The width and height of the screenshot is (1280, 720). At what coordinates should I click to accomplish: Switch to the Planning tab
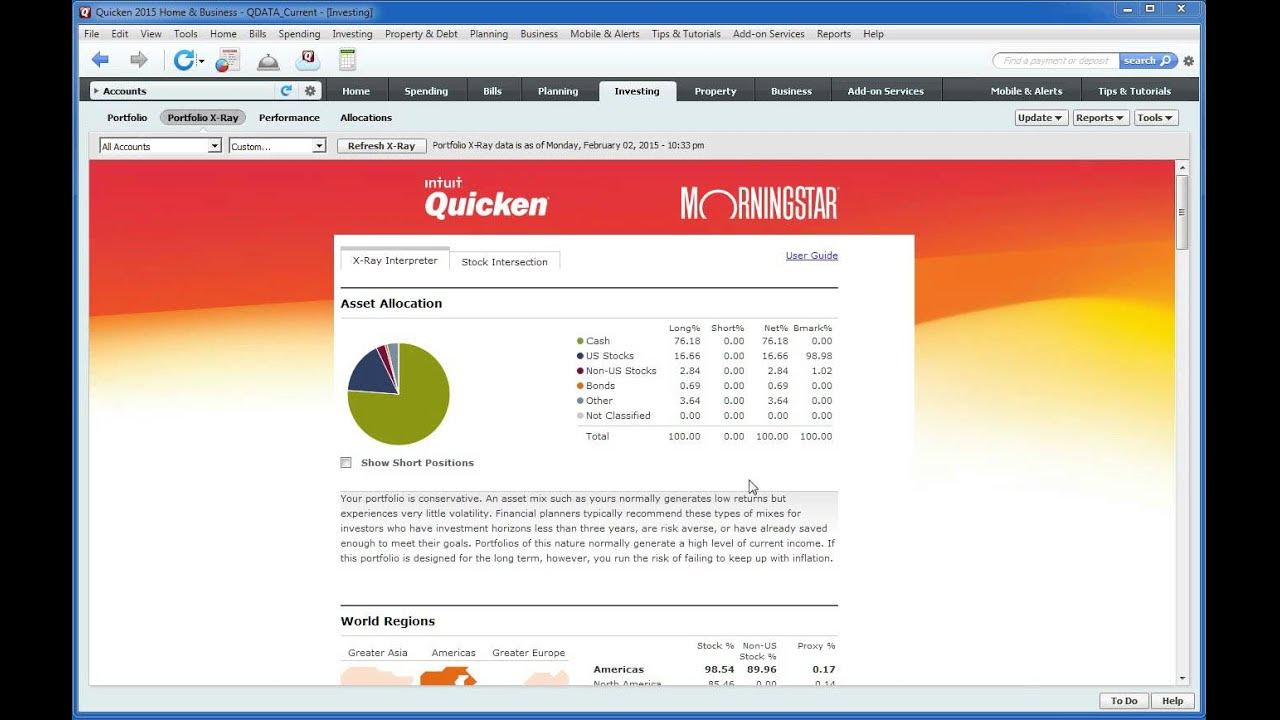click(x=558, y=91)
